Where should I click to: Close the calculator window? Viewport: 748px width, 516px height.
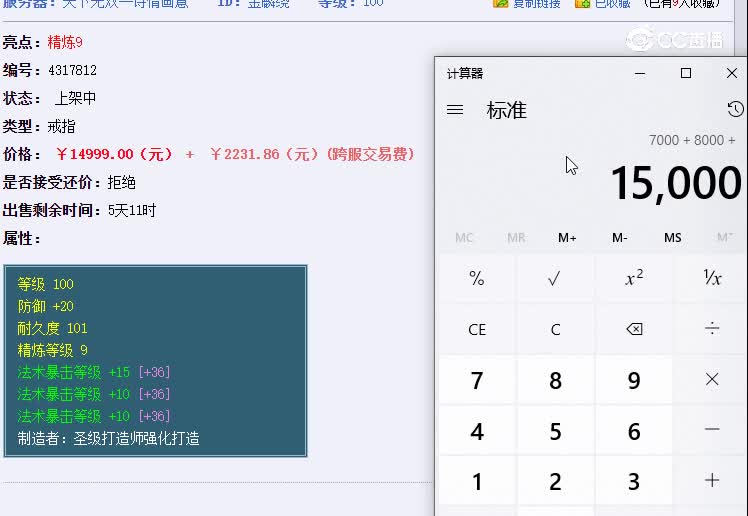click(731, 73)
